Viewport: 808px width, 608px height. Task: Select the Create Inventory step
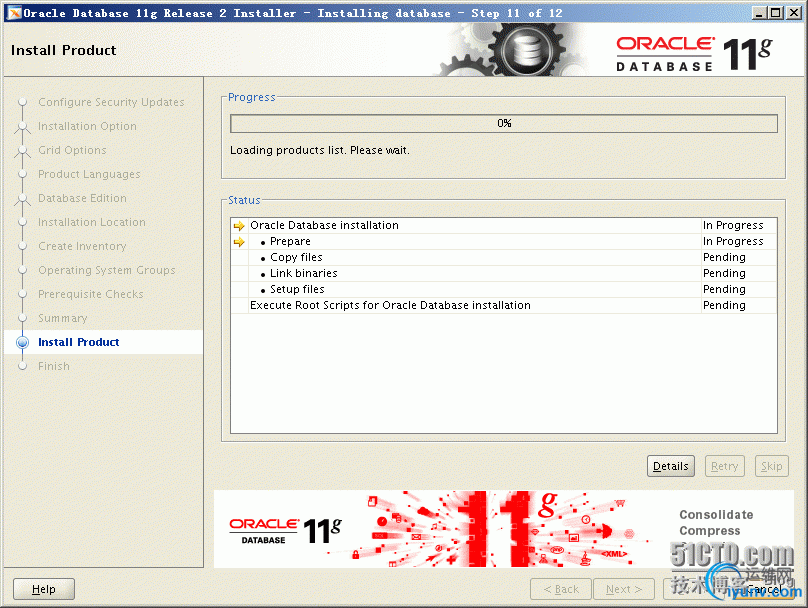point(82,246)
